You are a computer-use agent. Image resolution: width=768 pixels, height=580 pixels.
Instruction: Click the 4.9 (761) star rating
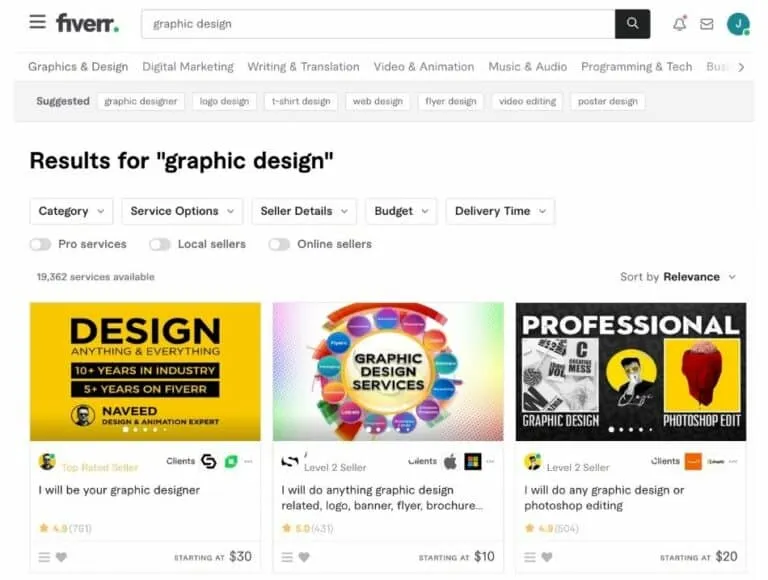(x=65, y=529)
